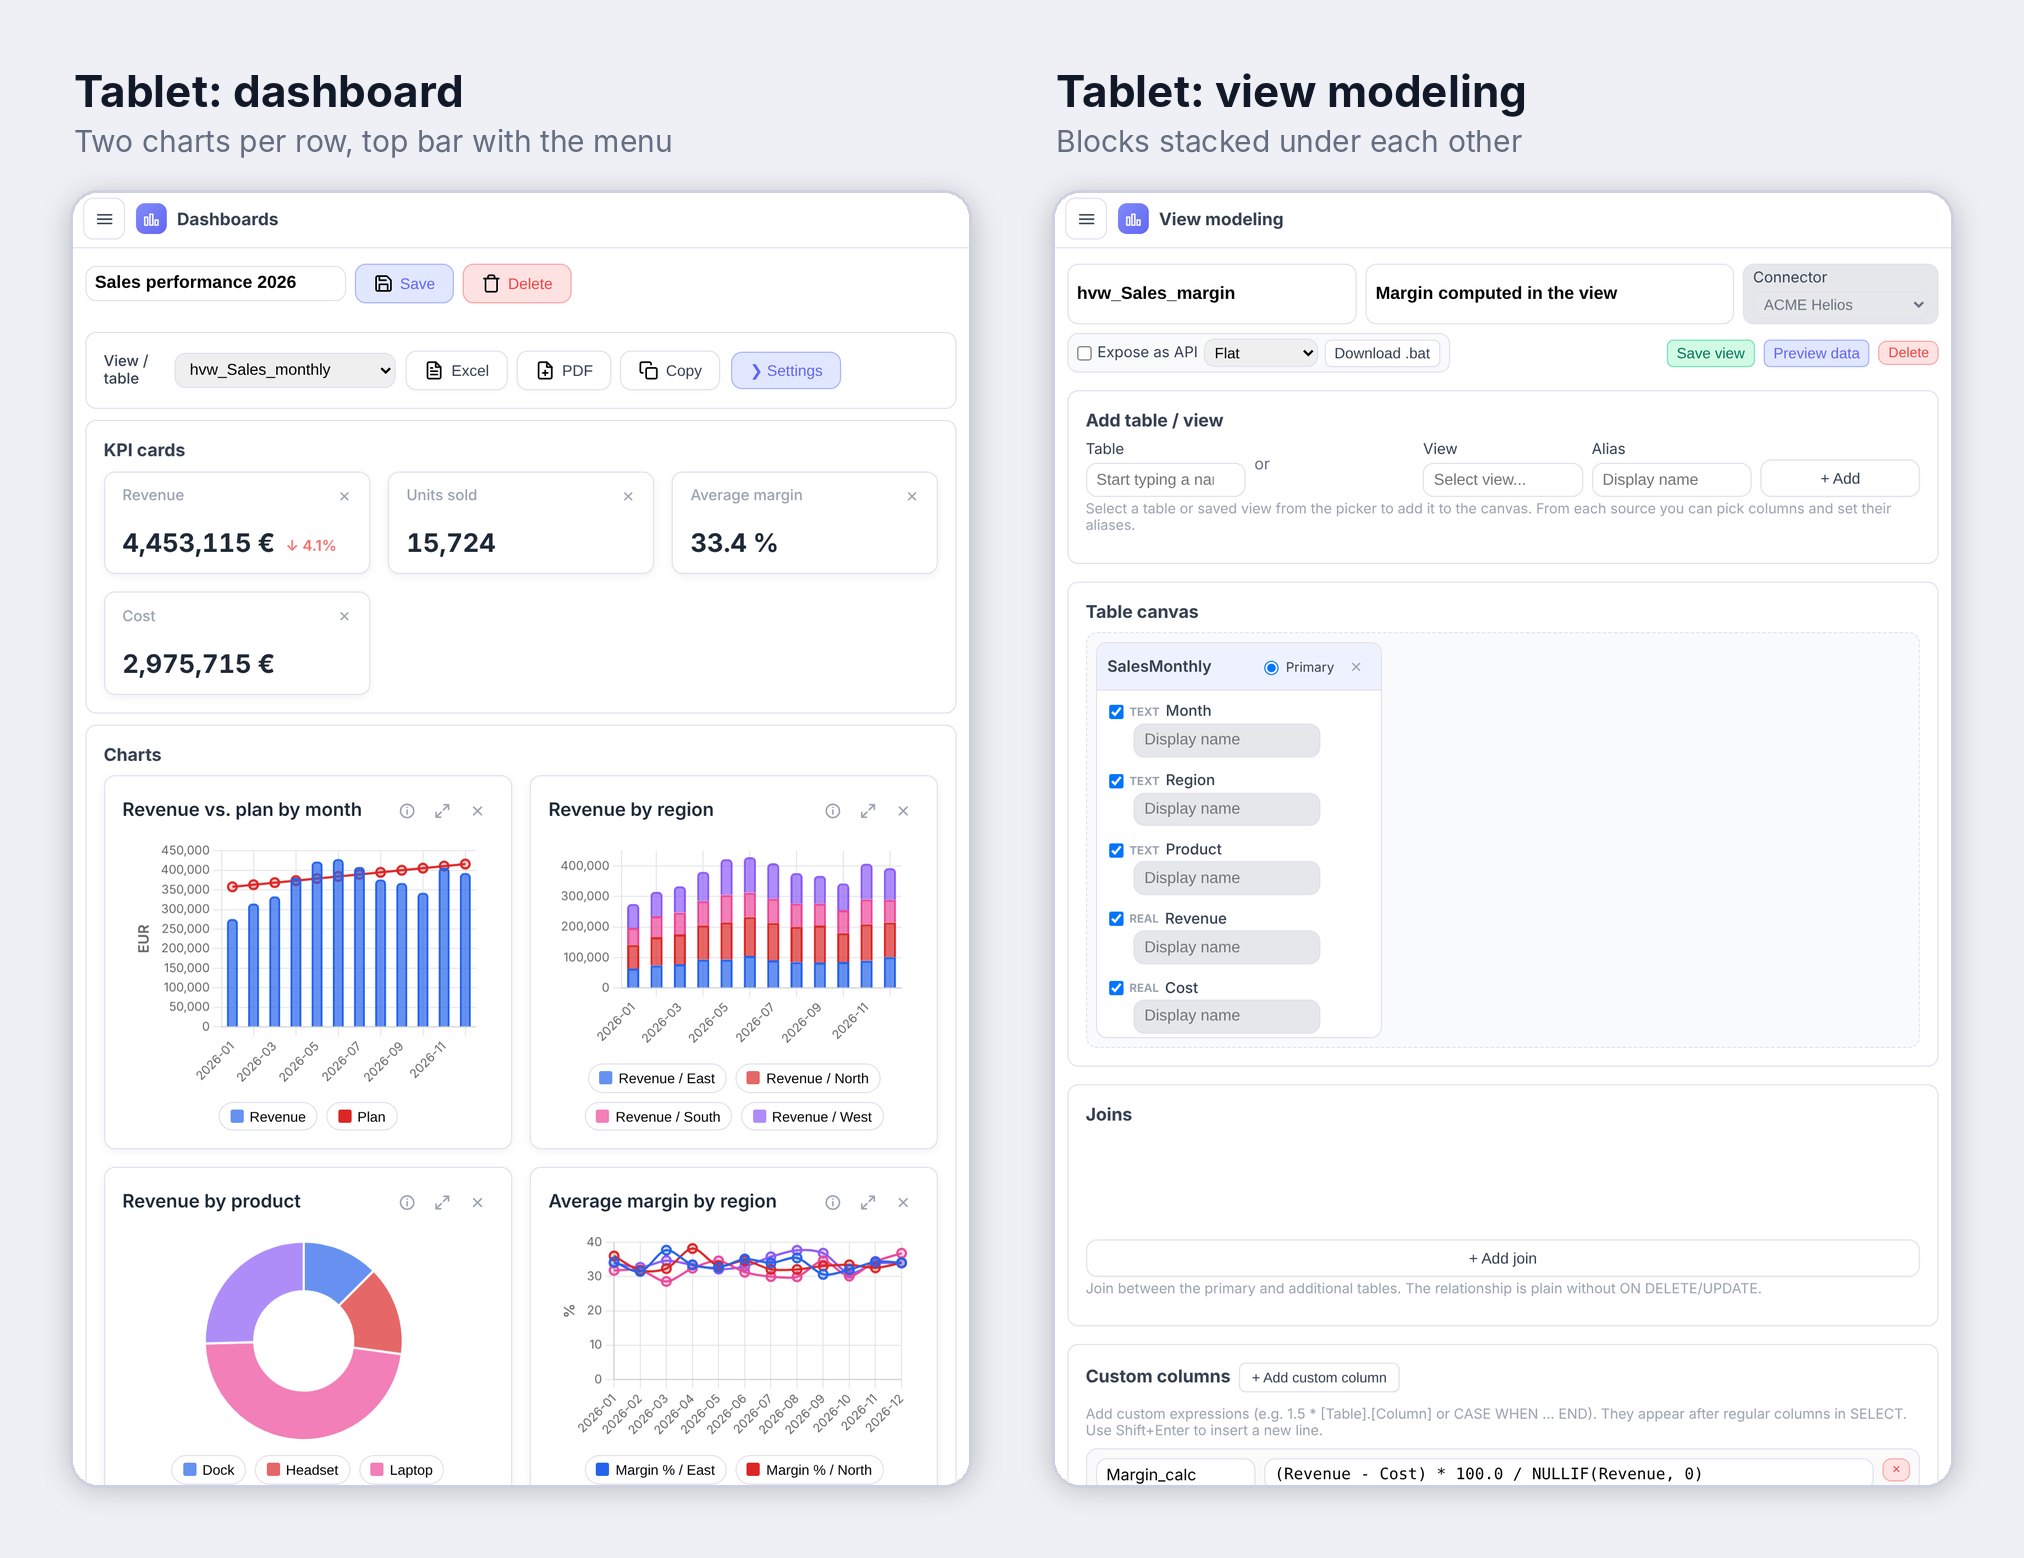Export the dashboard to Excel
This screenshot has width=2024, height=1558.
(x=457, y=371)
